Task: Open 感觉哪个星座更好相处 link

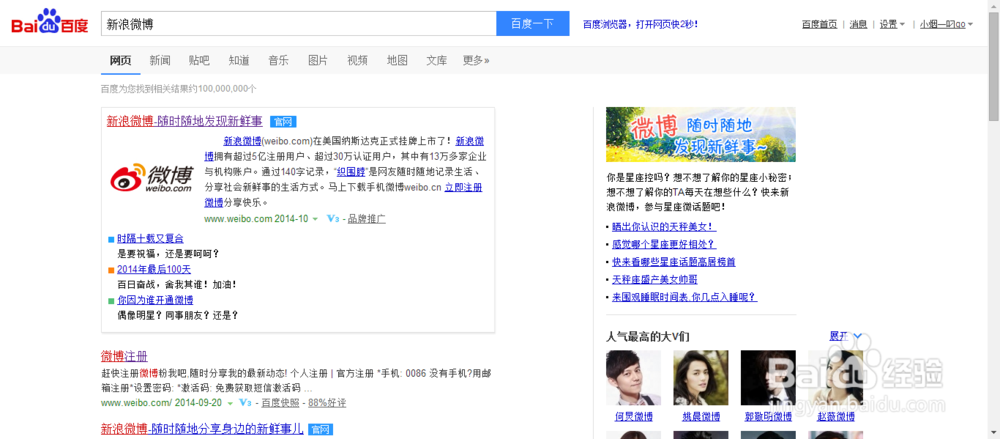Action: point(664,244)
